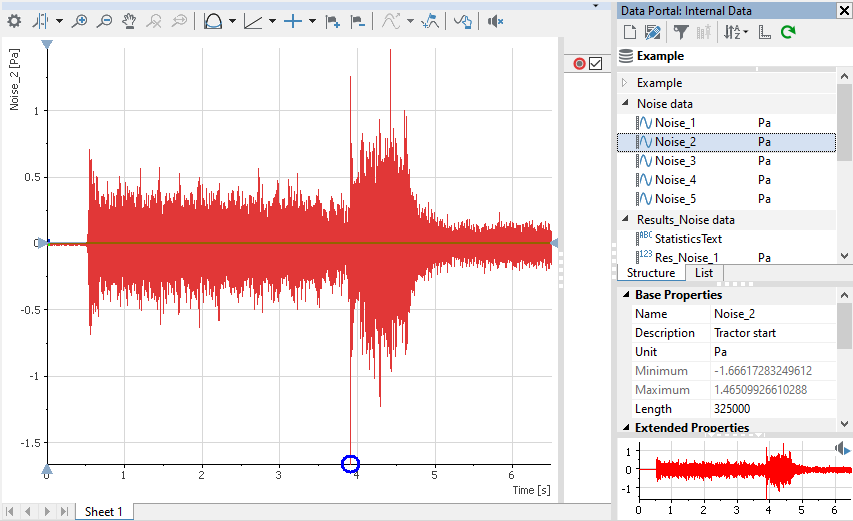Switch to the List tab

coord(703,273)
